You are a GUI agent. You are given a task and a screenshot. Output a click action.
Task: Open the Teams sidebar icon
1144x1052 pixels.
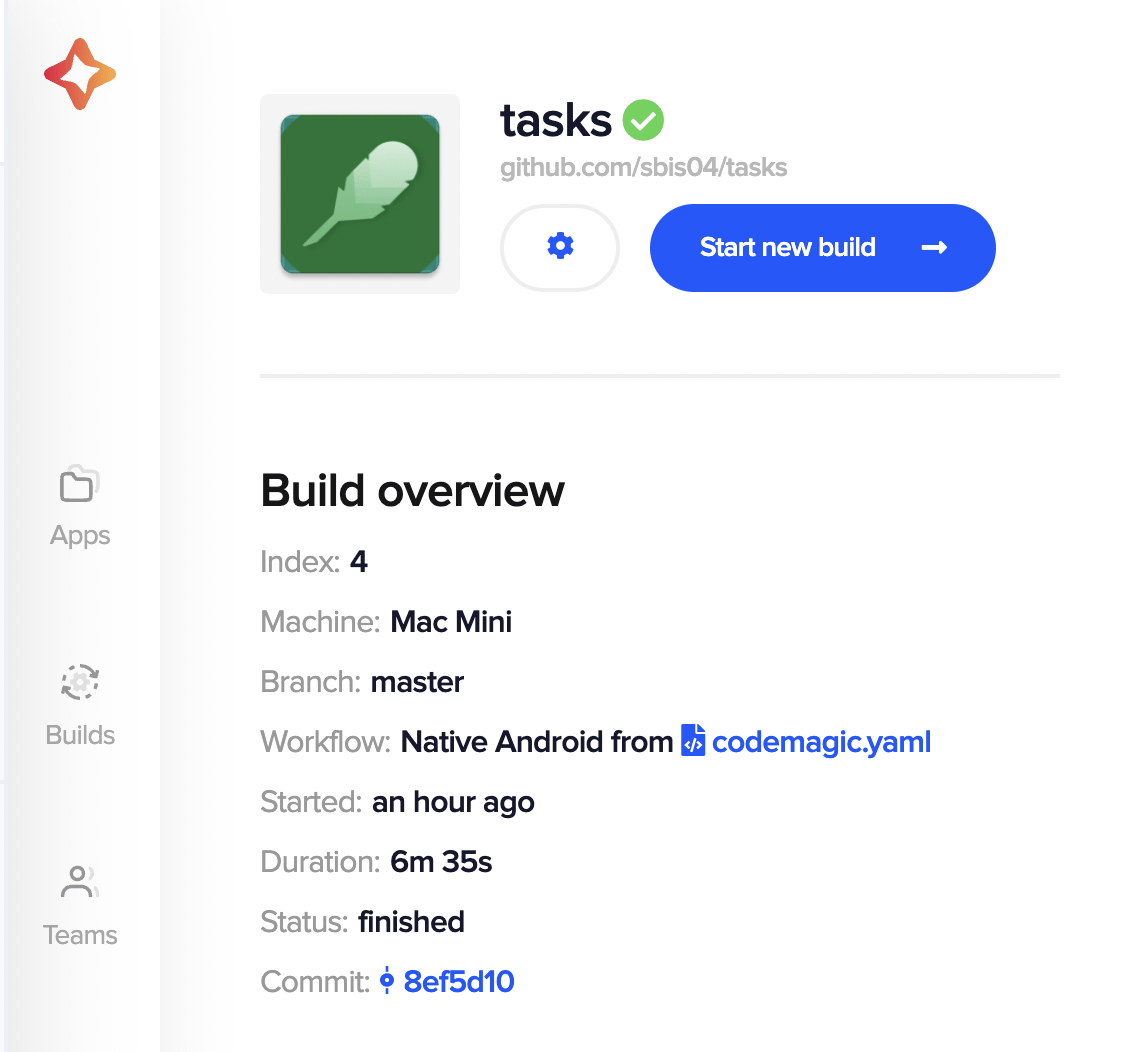(x=79, y=882)
